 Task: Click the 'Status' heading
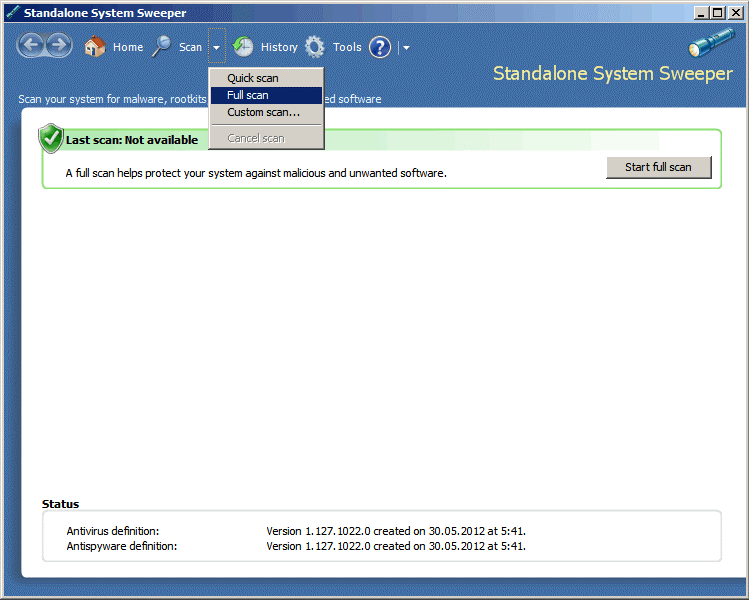[60, 504]
